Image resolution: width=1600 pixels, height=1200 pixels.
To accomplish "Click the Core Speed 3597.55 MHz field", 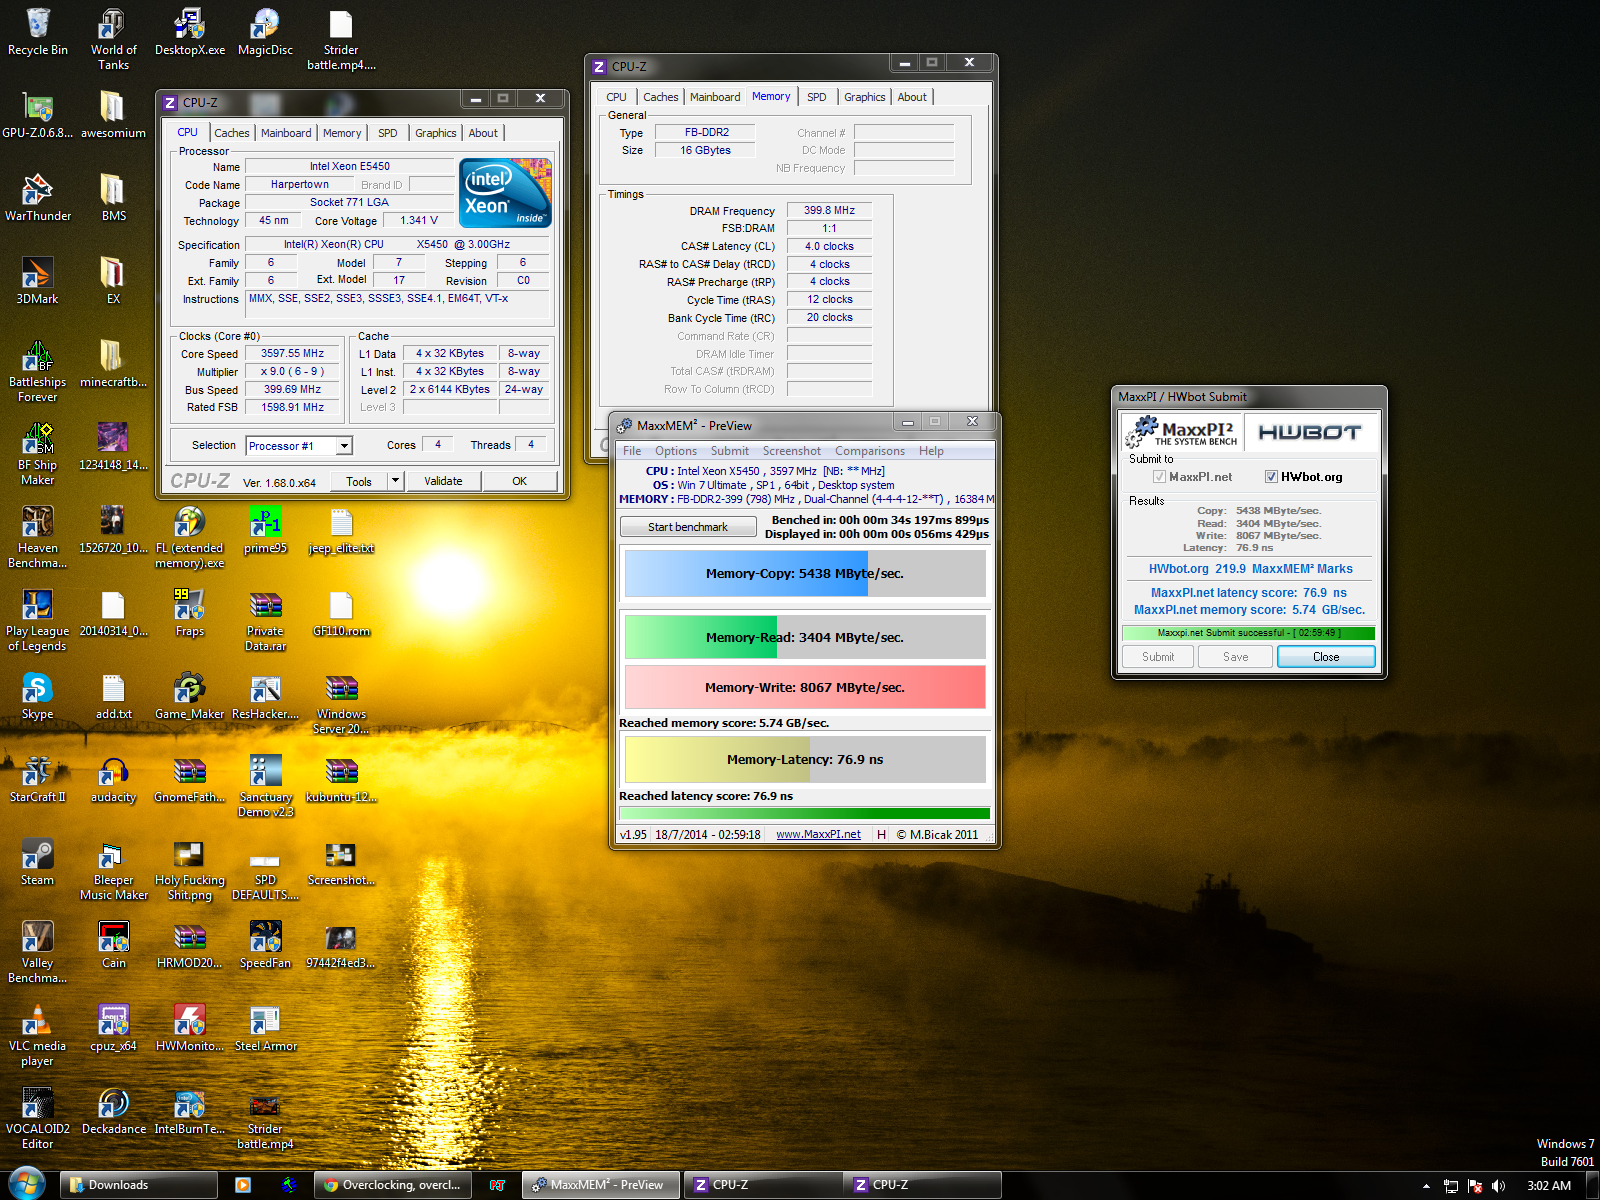I will 293,354.
